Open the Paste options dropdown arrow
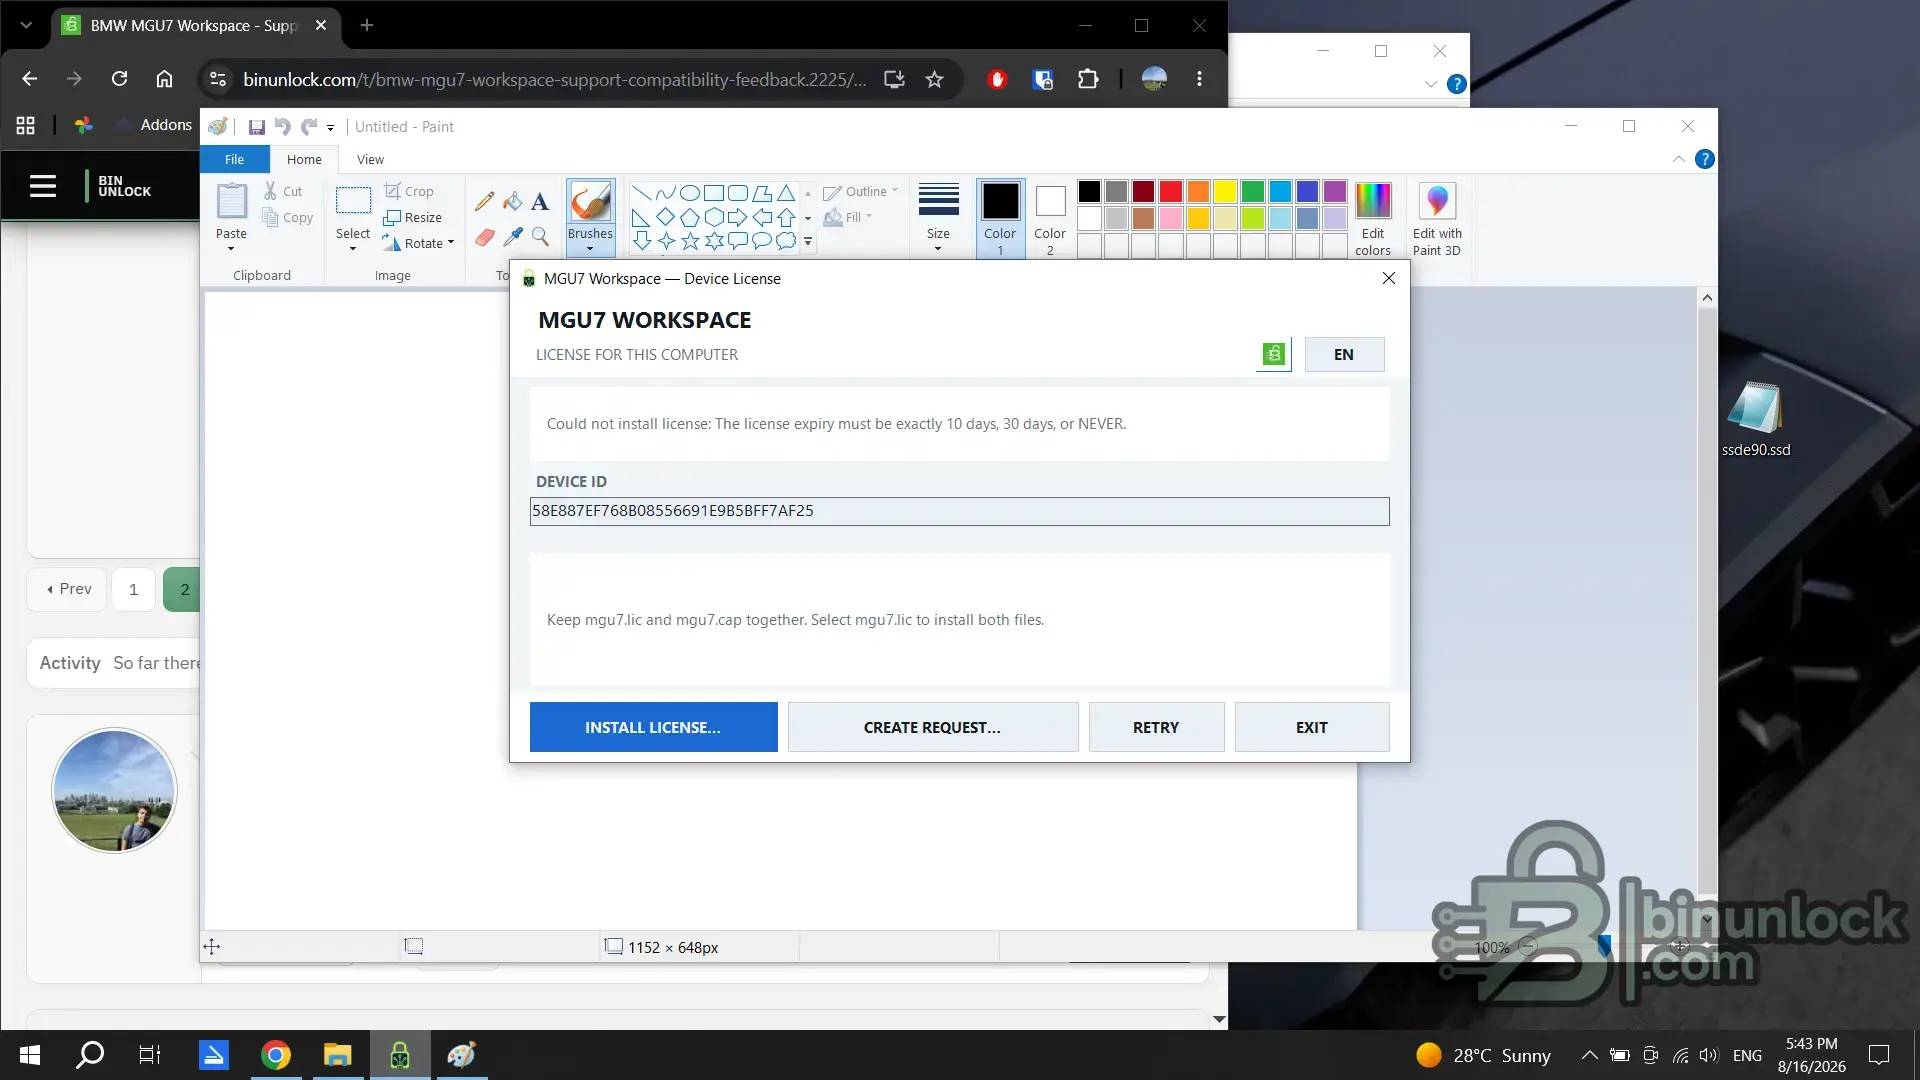Screen dimensions: 1920x1080 231,249
